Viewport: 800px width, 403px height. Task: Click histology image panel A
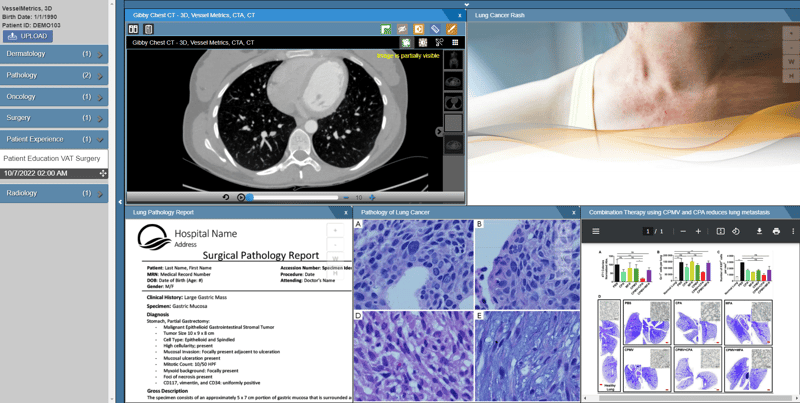pos(414,265)
